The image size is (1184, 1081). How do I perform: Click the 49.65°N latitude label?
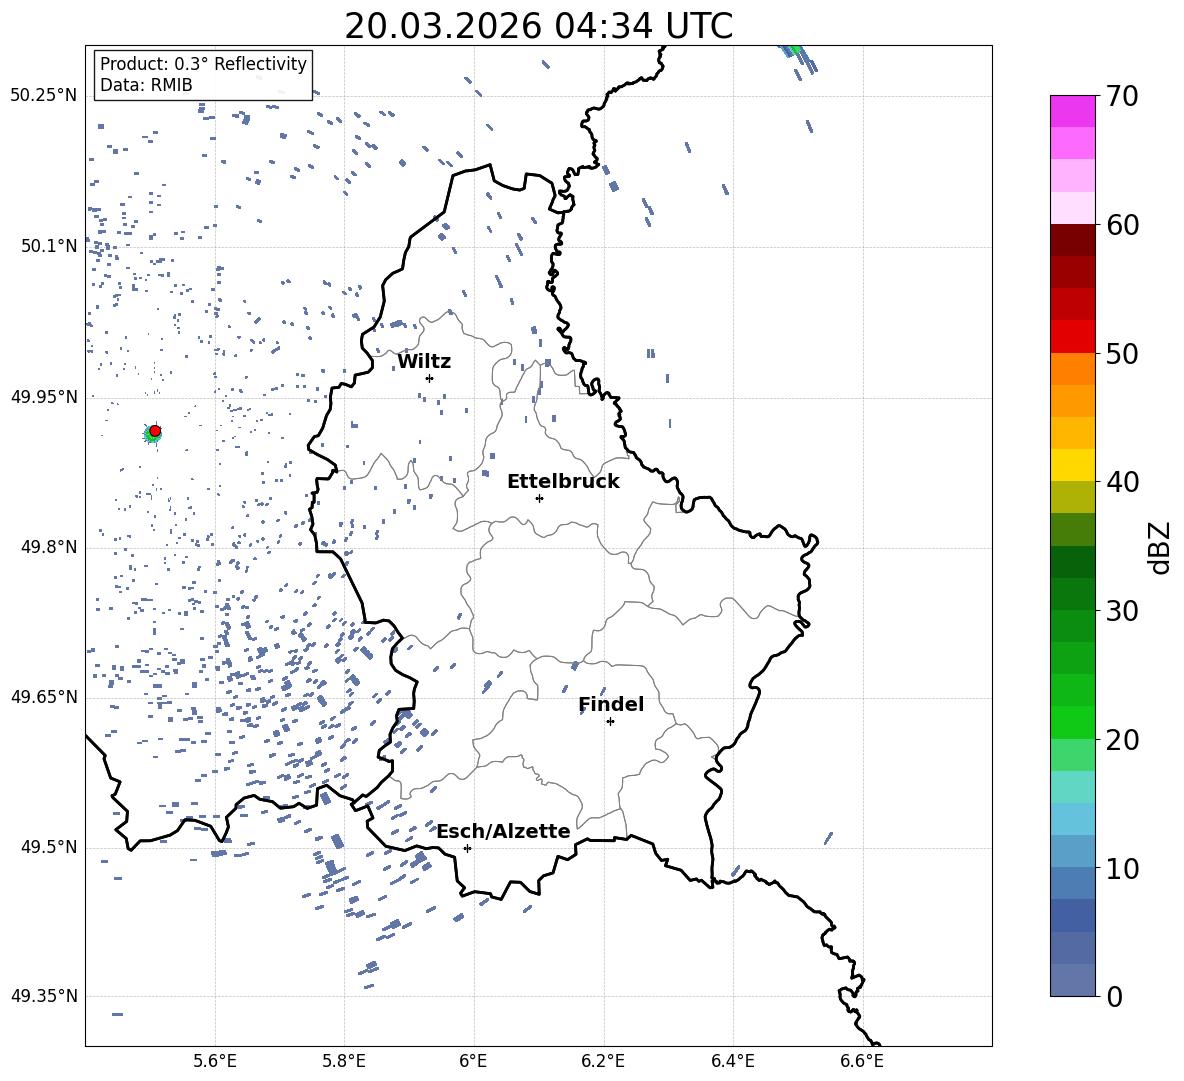44,697
